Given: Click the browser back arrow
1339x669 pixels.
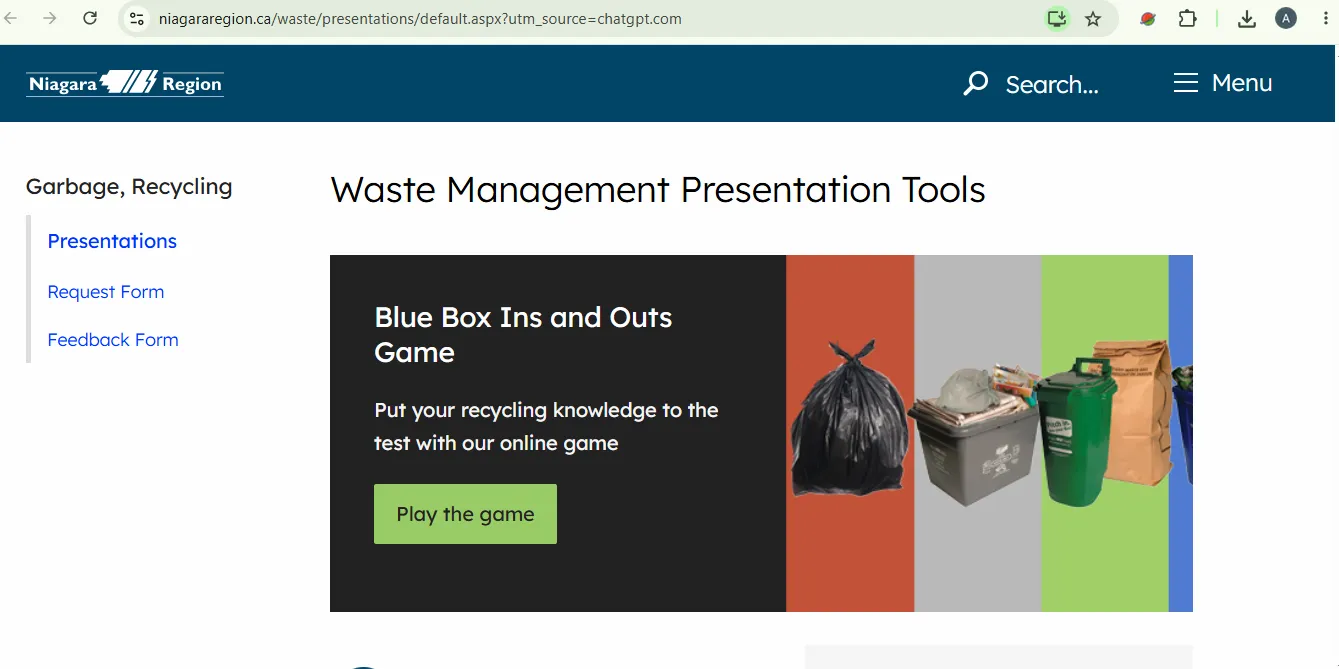Looking at the screenshot, I should click(12, 18).
